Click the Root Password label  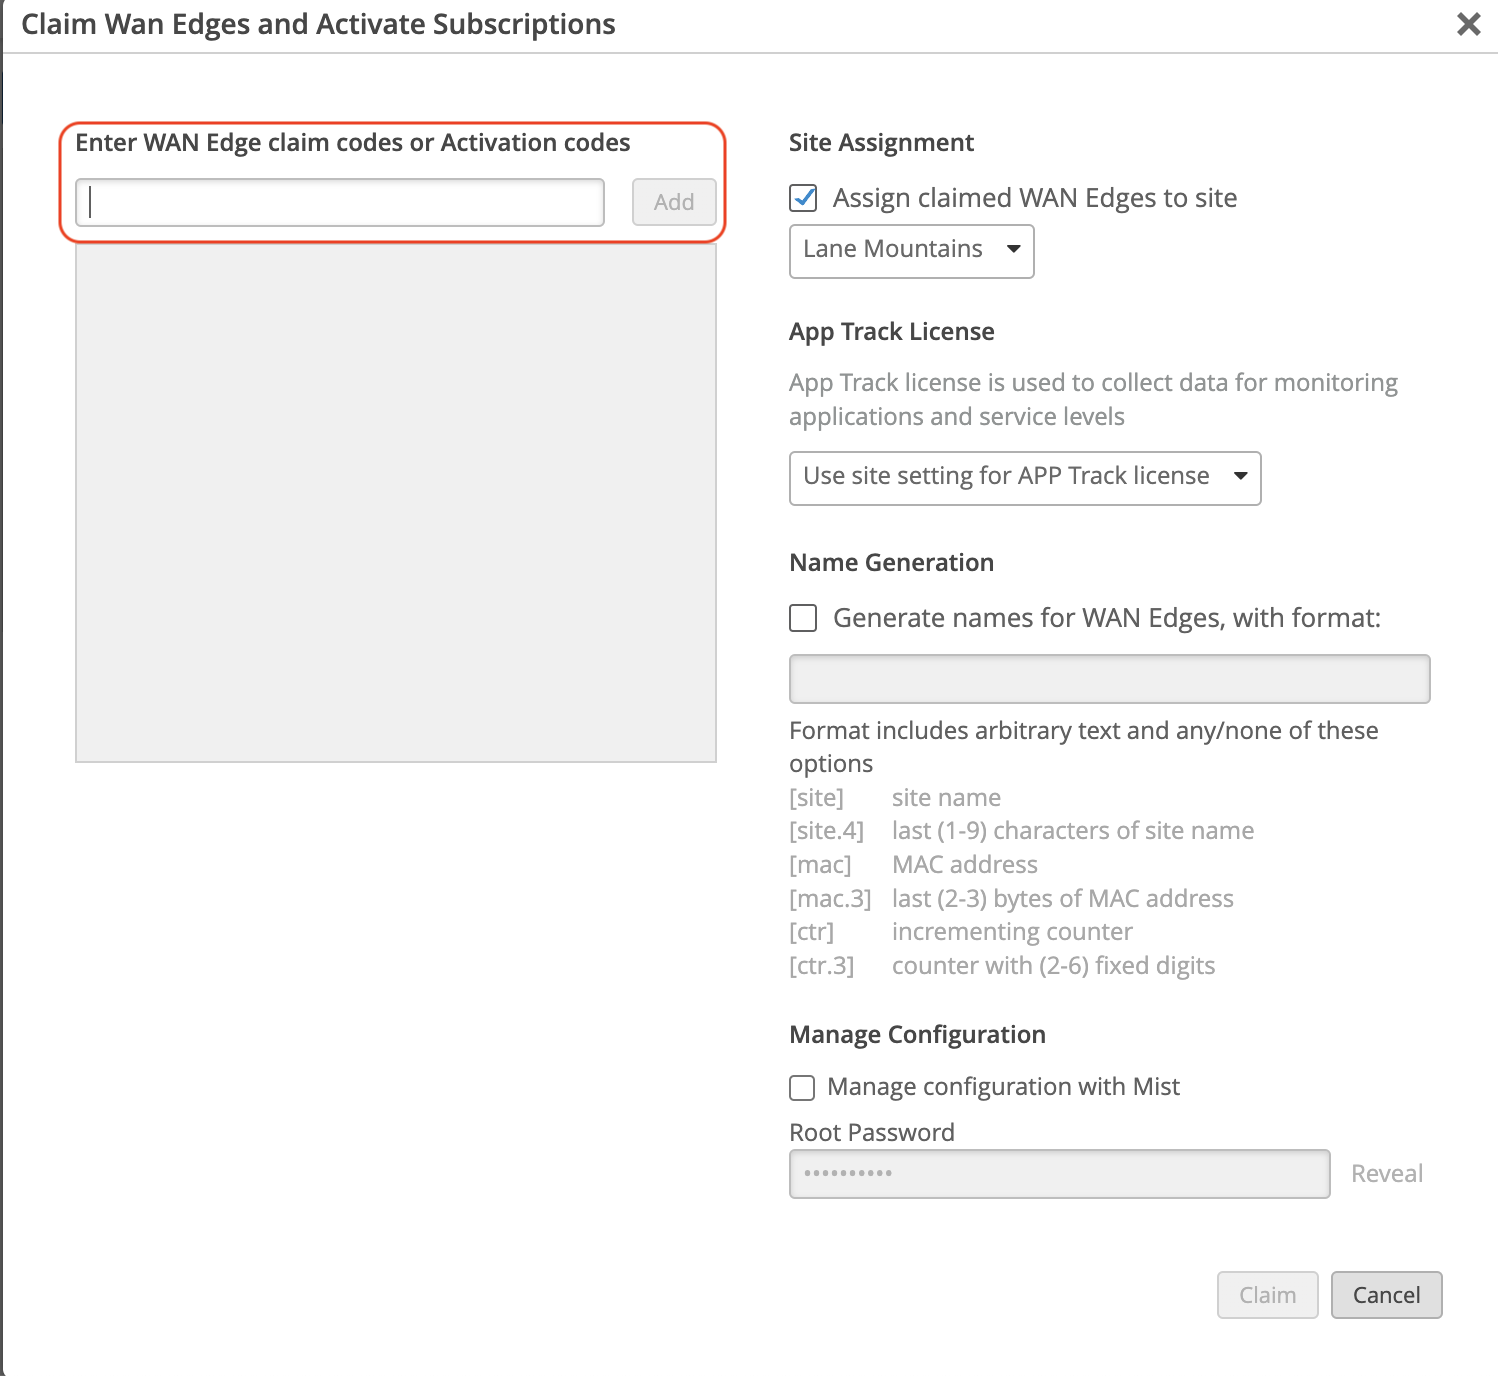click(871, 1133)
